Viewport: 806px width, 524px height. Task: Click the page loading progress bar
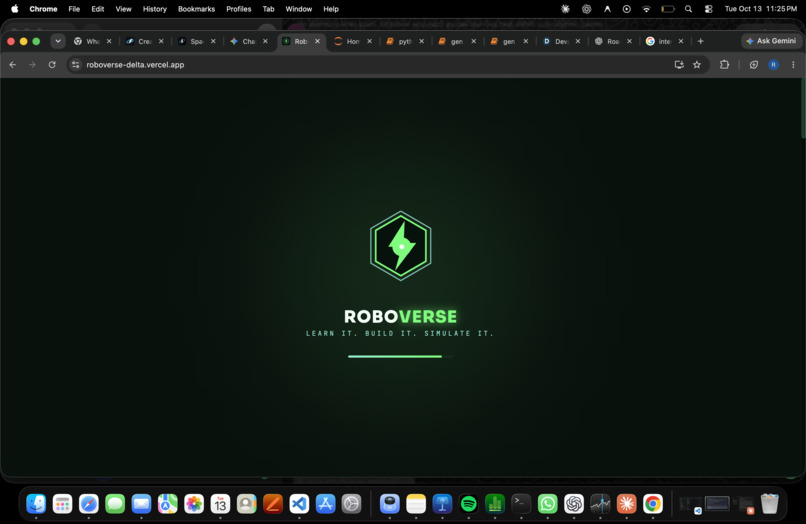point(400,356)
